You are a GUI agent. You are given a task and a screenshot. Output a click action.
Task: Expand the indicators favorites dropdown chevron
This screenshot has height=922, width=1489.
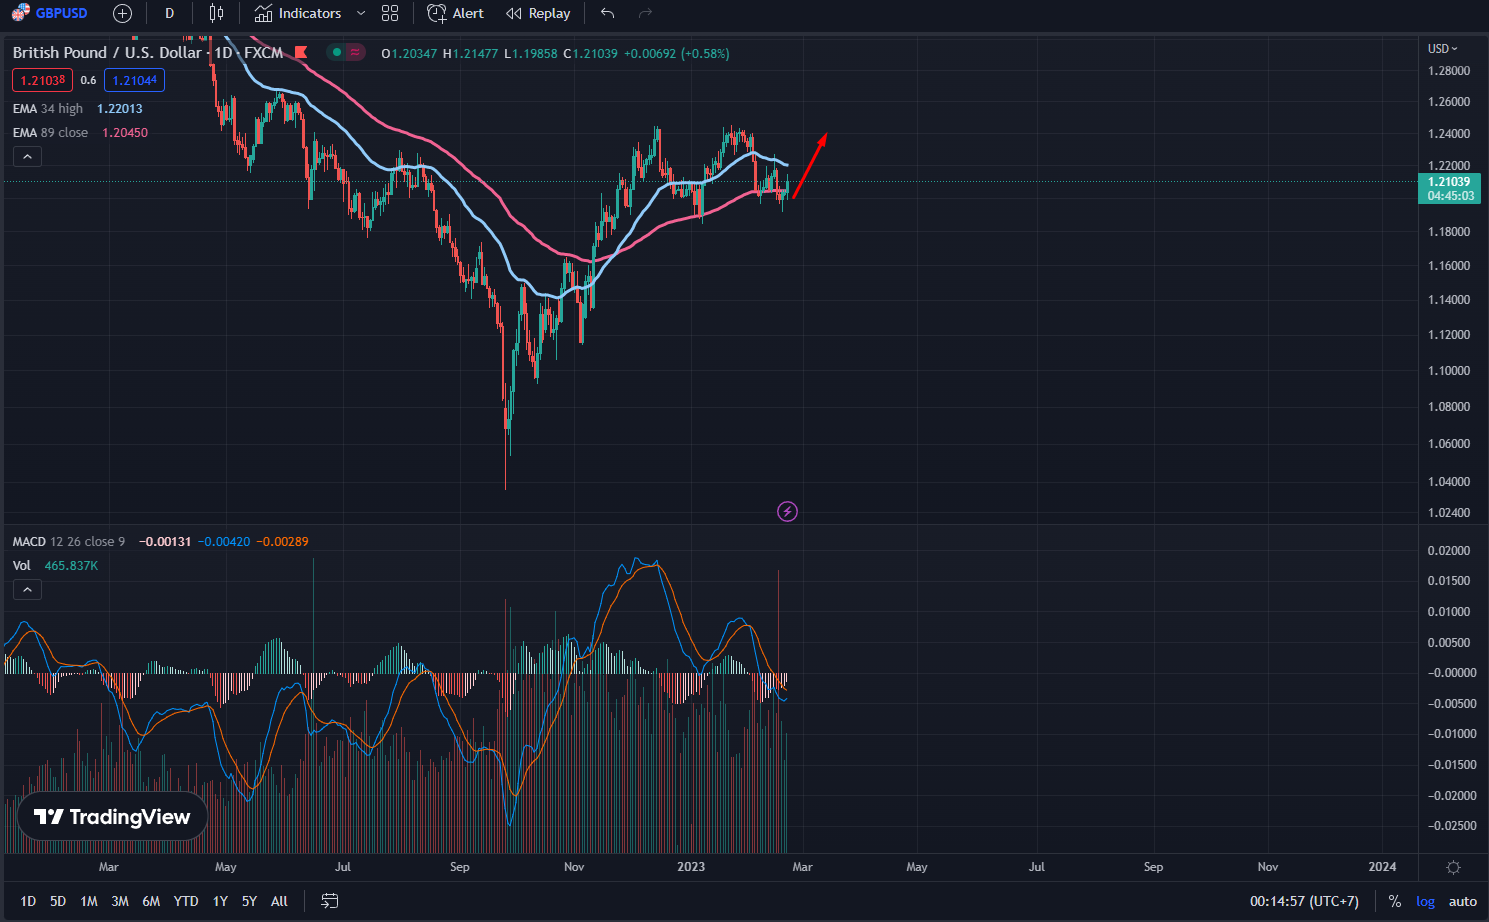click(x=361, y=13)
